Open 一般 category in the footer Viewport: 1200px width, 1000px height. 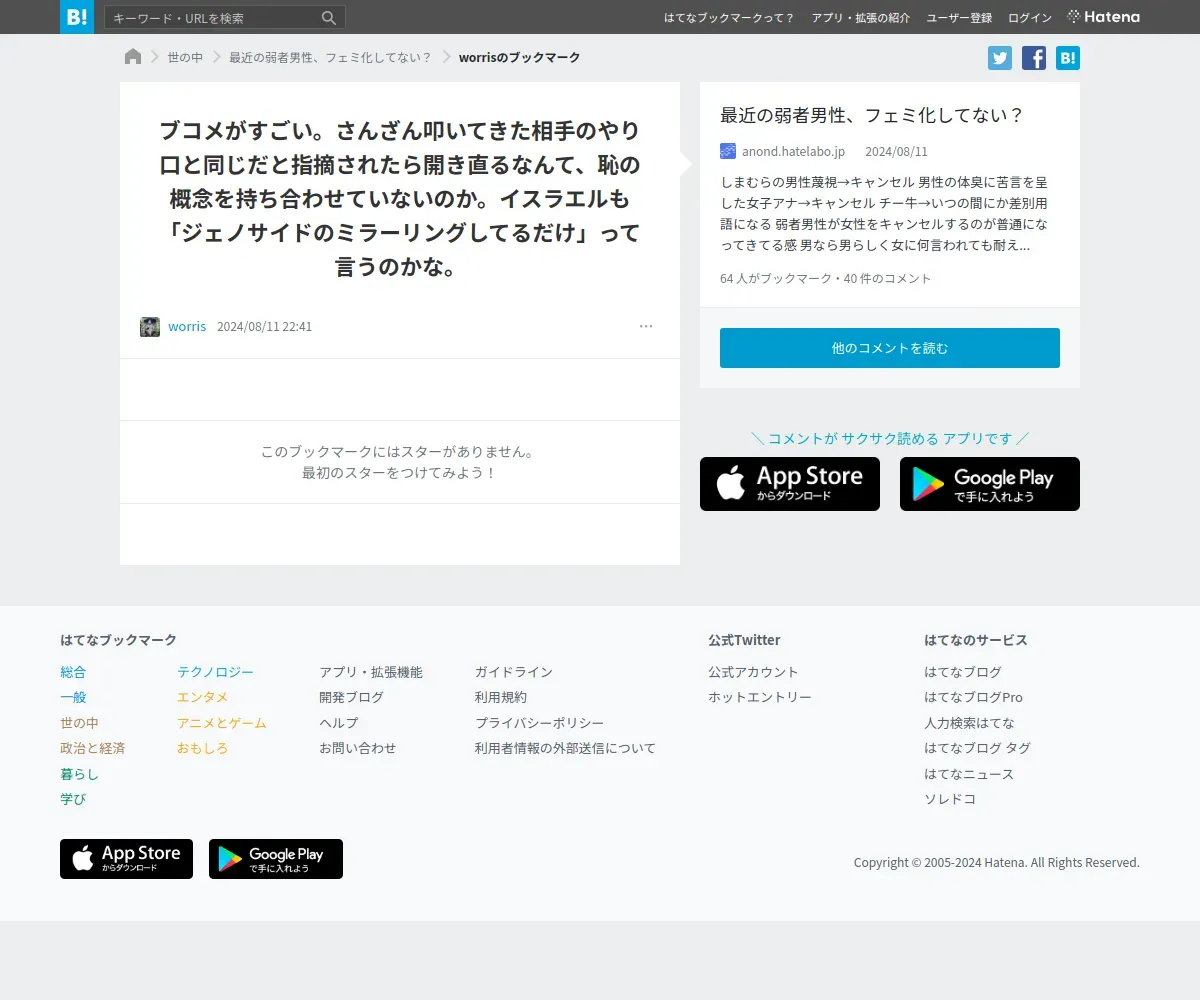(x=73, y=697)
